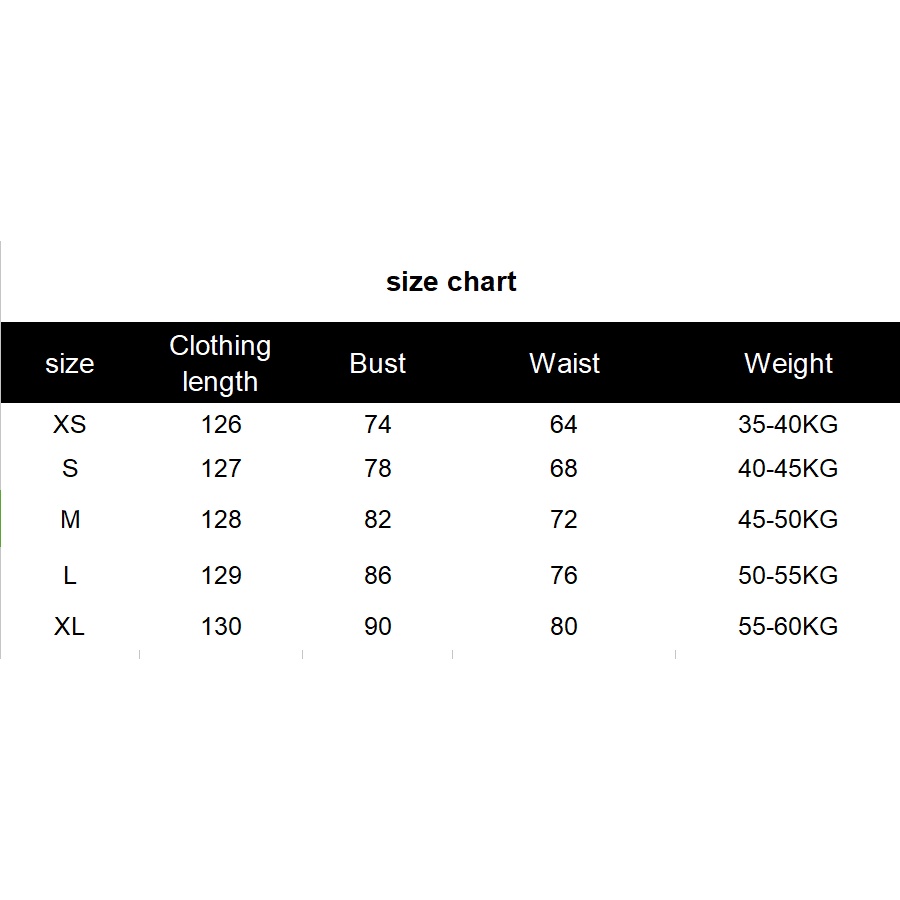This screenshot has height=900, width=900.
Task: Select the 35-40KG weight cell
Action: point(788,425)
